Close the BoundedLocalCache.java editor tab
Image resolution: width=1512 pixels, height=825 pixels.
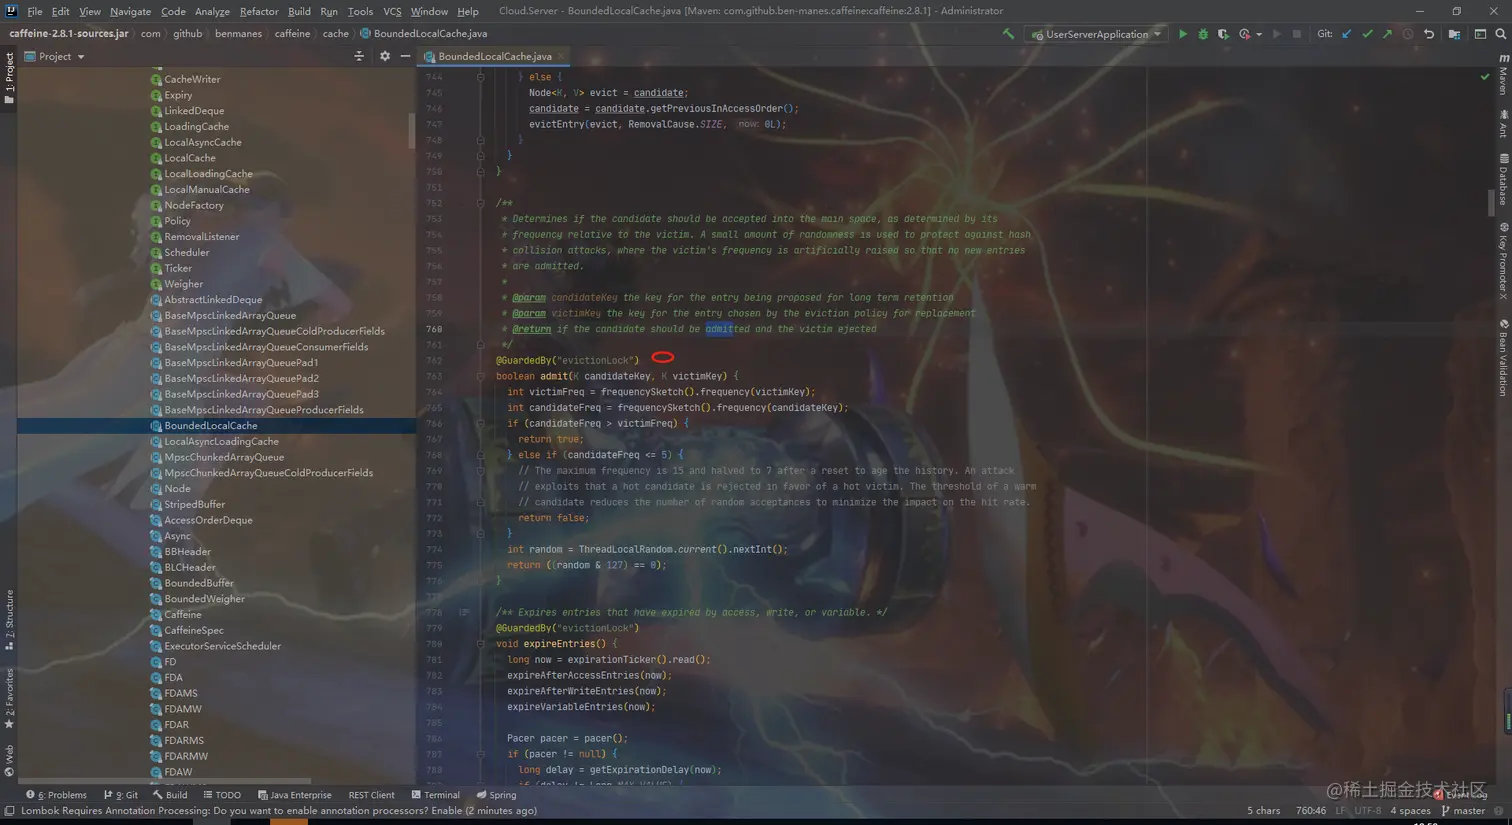[x=561, y=56]
